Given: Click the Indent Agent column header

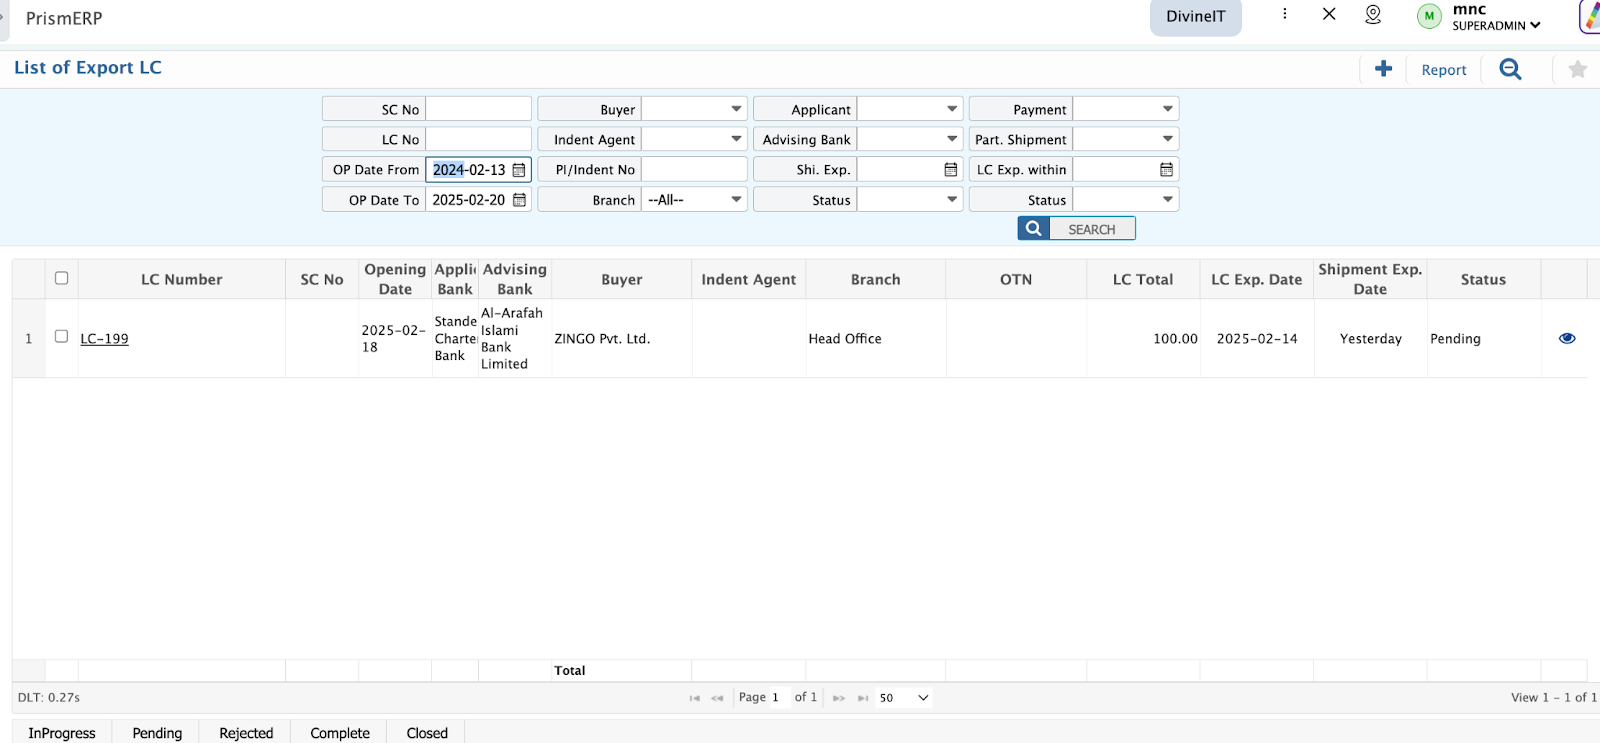Looking at the screenshot, I should click(749, 279).
